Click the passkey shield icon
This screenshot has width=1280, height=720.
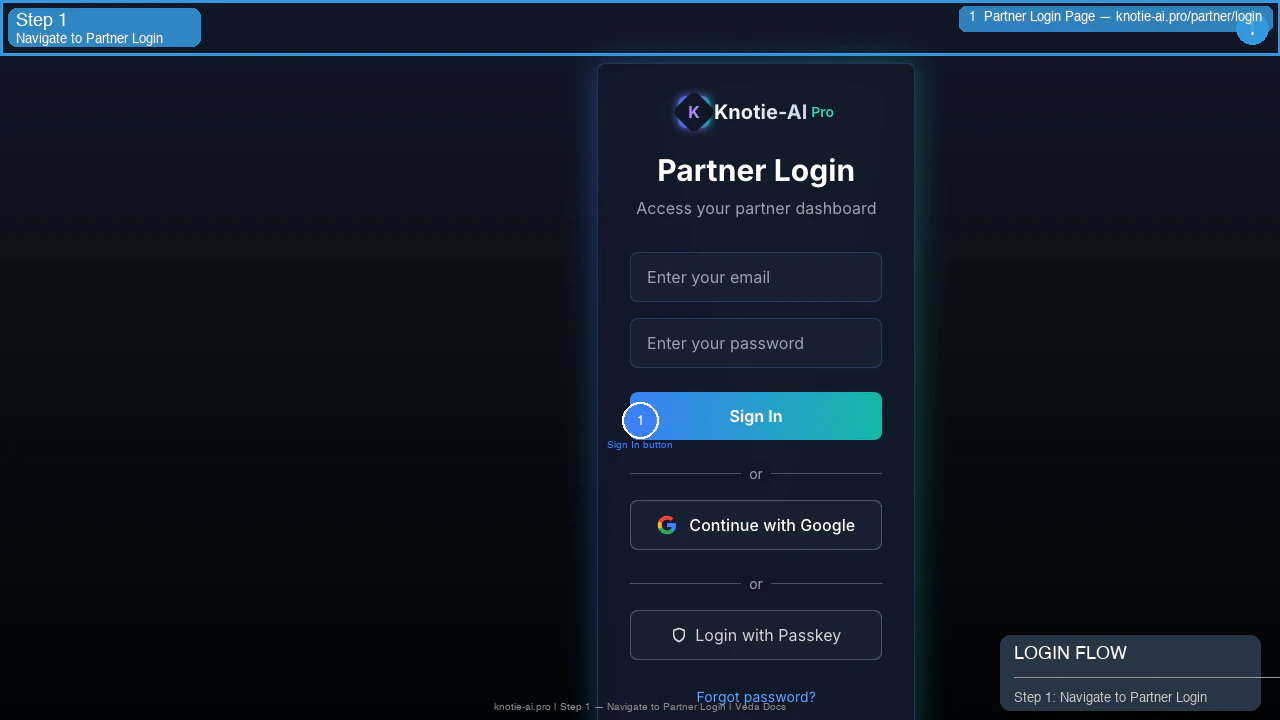coord(679,635)
